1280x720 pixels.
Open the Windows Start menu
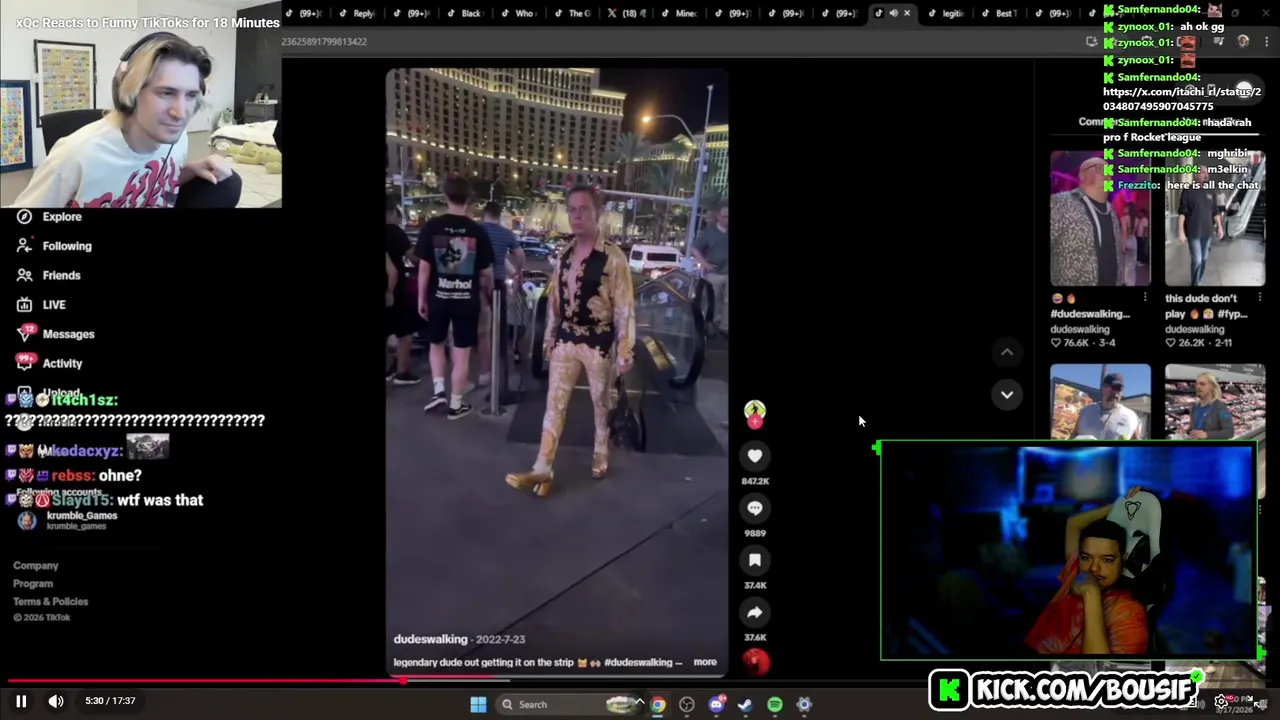478,704
